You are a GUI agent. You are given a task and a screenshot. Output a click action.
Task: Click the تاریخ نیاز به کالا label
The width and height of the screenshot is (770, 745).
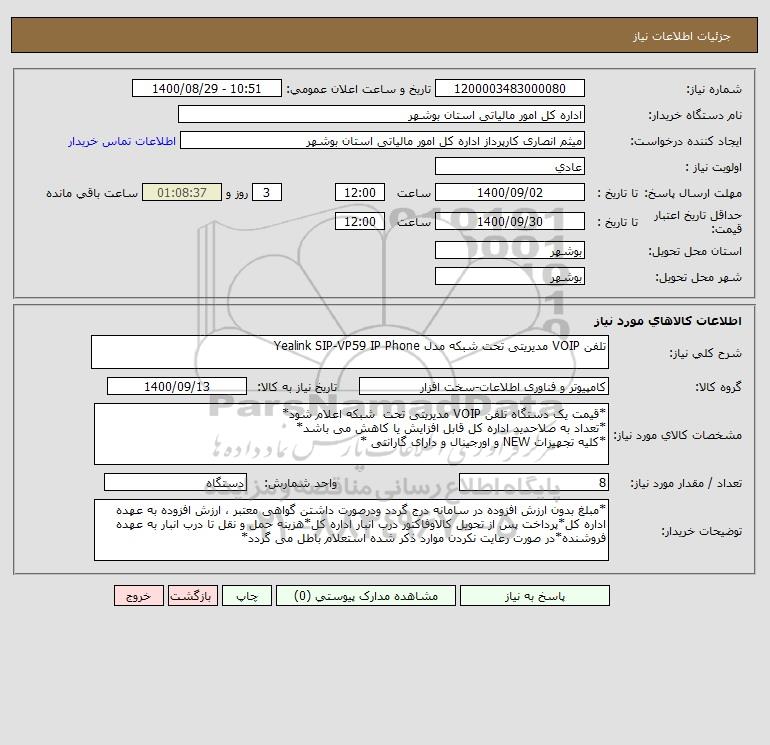[297, 387]
